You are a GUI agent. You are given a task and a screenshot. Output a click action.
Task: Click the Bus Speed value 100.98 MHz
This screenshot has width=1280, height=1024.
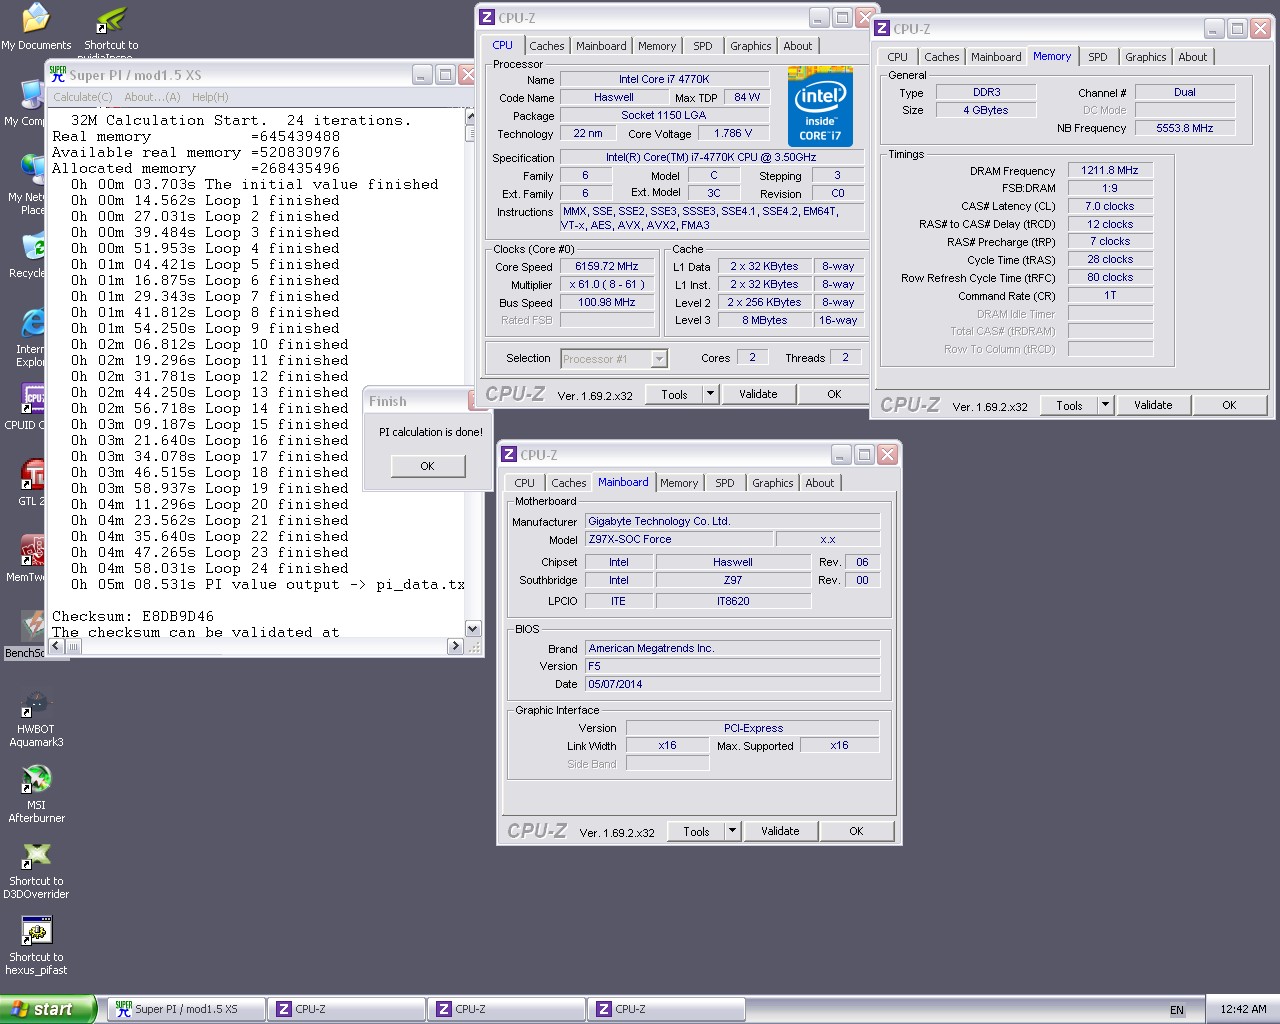(x=607, y=303)
